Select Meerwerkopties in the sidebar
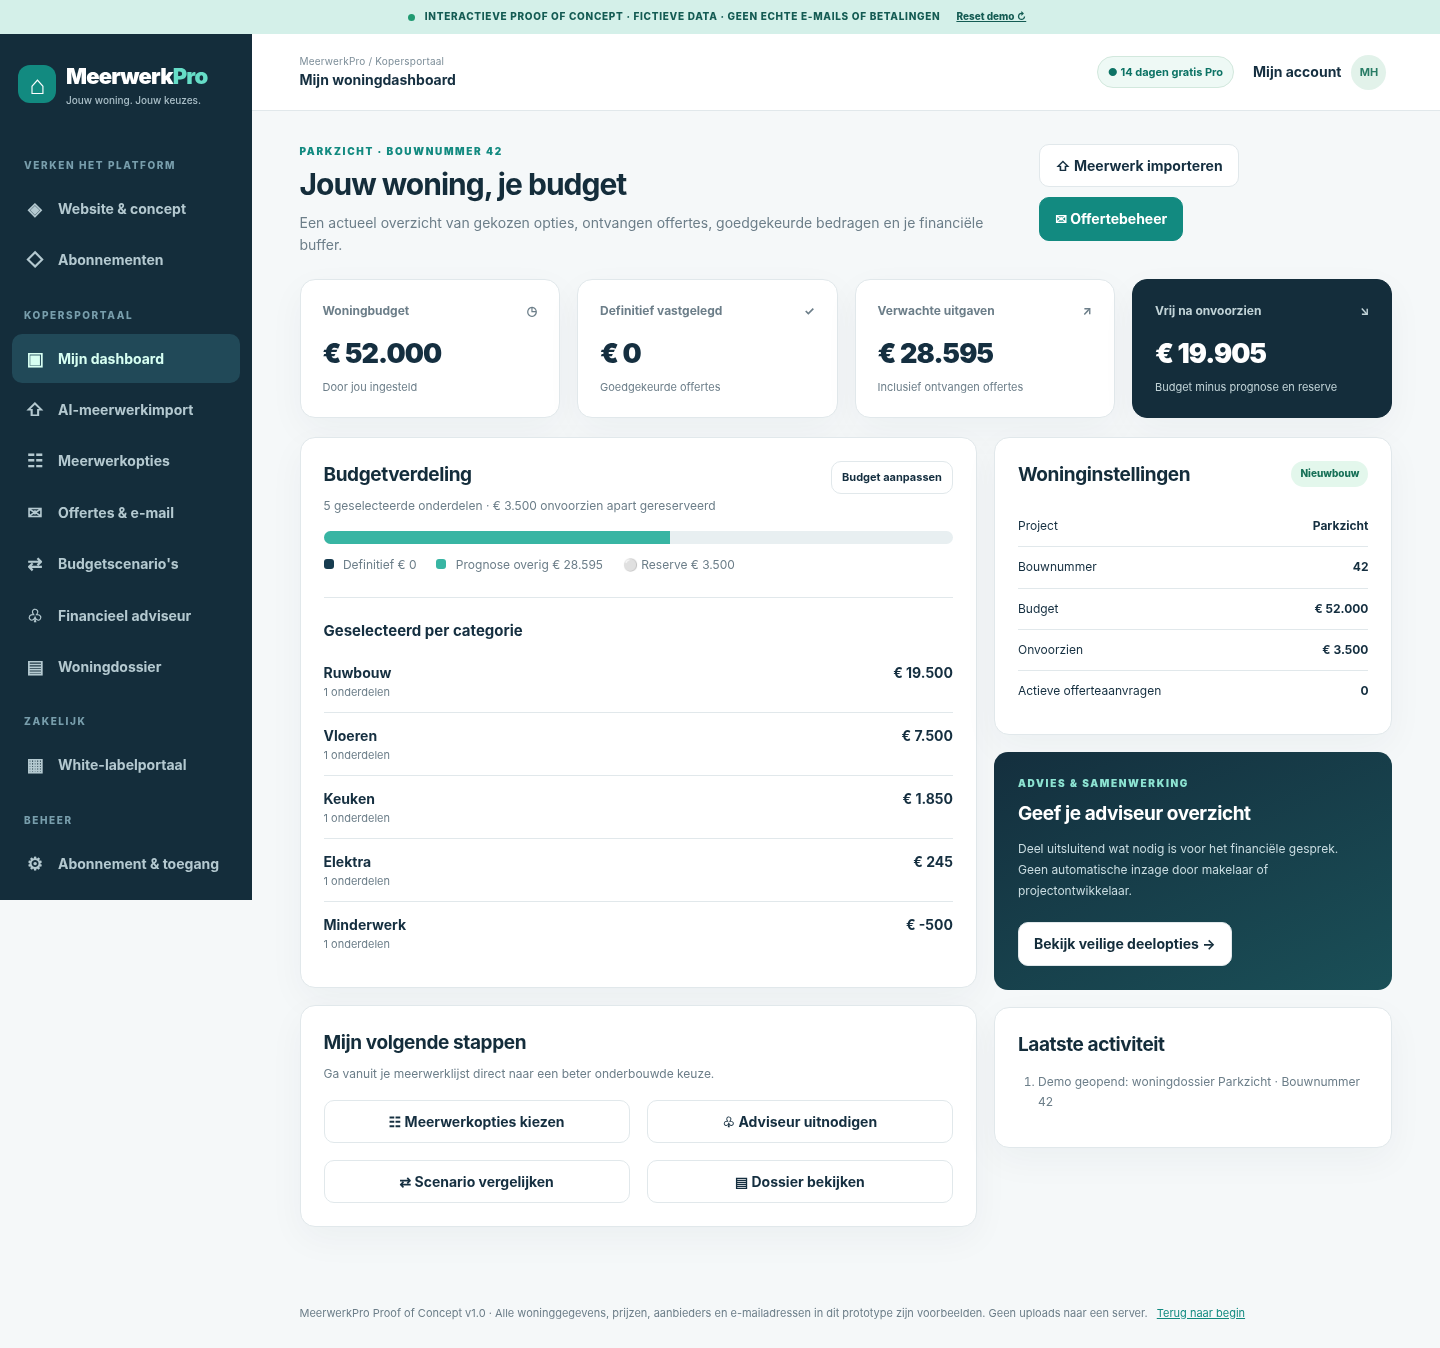This screenshot has height=1348, width=1440. pyautogui.click(x=126, y=461)
